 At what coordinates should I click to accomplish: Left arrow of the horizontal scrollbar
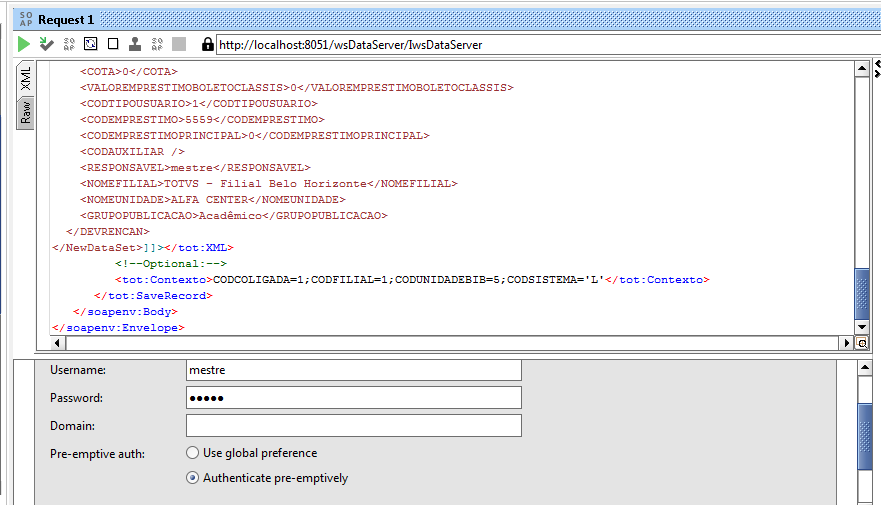click(57, 343)
